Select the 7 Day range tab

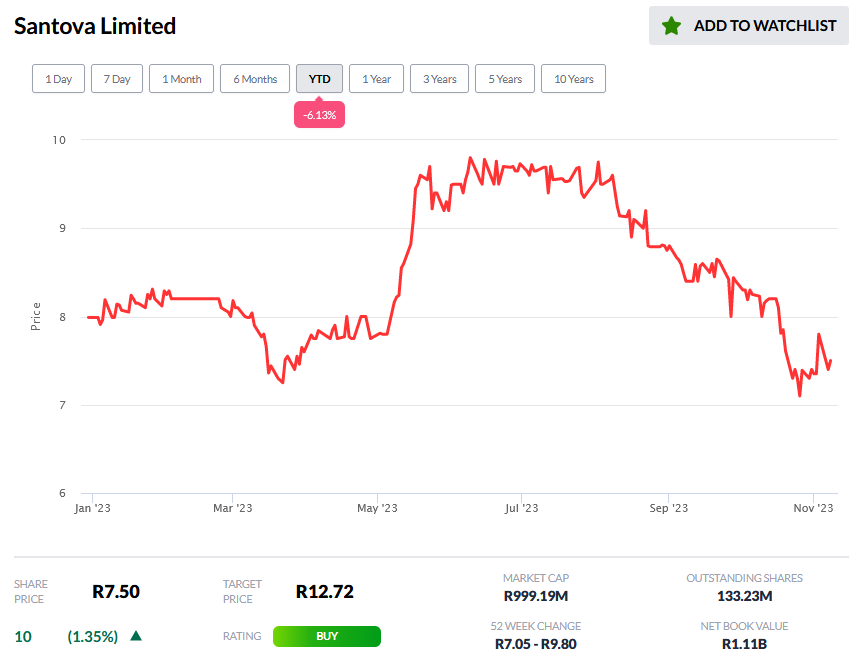click(x=117, y=79)
